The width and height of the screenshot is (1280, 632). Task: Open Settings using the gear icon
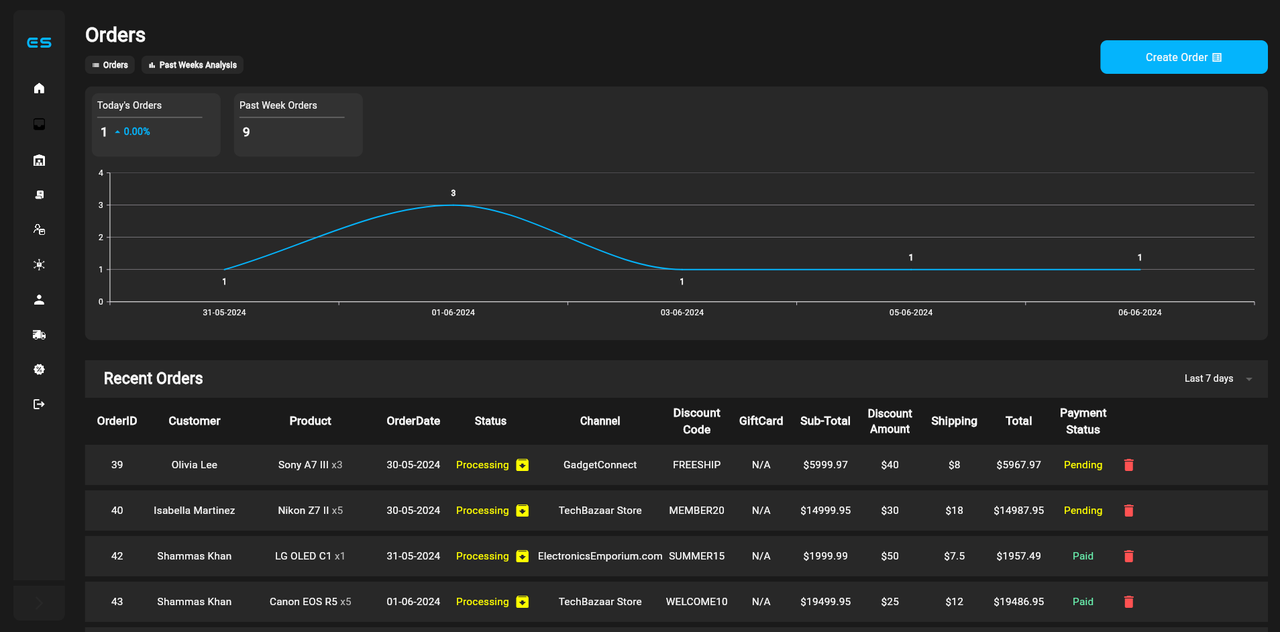click(39, 369)
